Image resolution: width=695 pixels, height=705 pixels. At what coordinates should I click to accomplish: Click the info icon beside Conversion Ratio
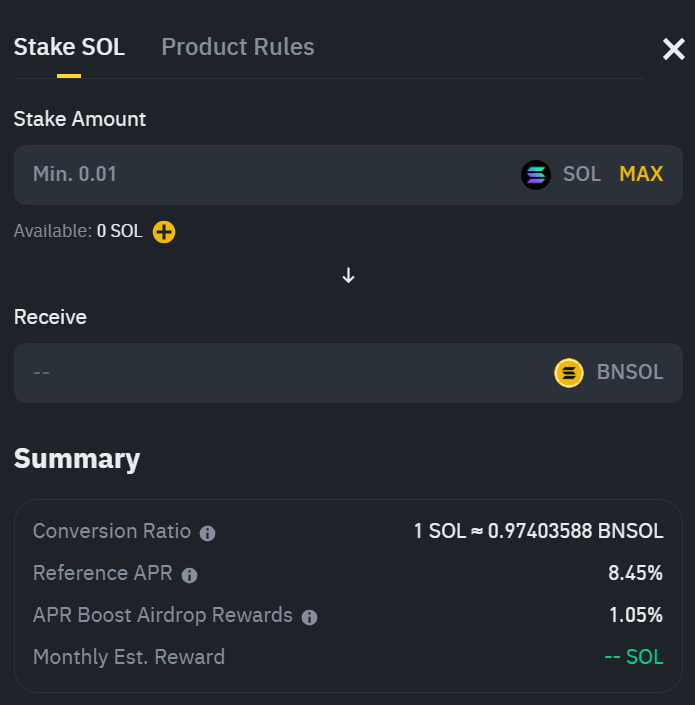point(207,533)
